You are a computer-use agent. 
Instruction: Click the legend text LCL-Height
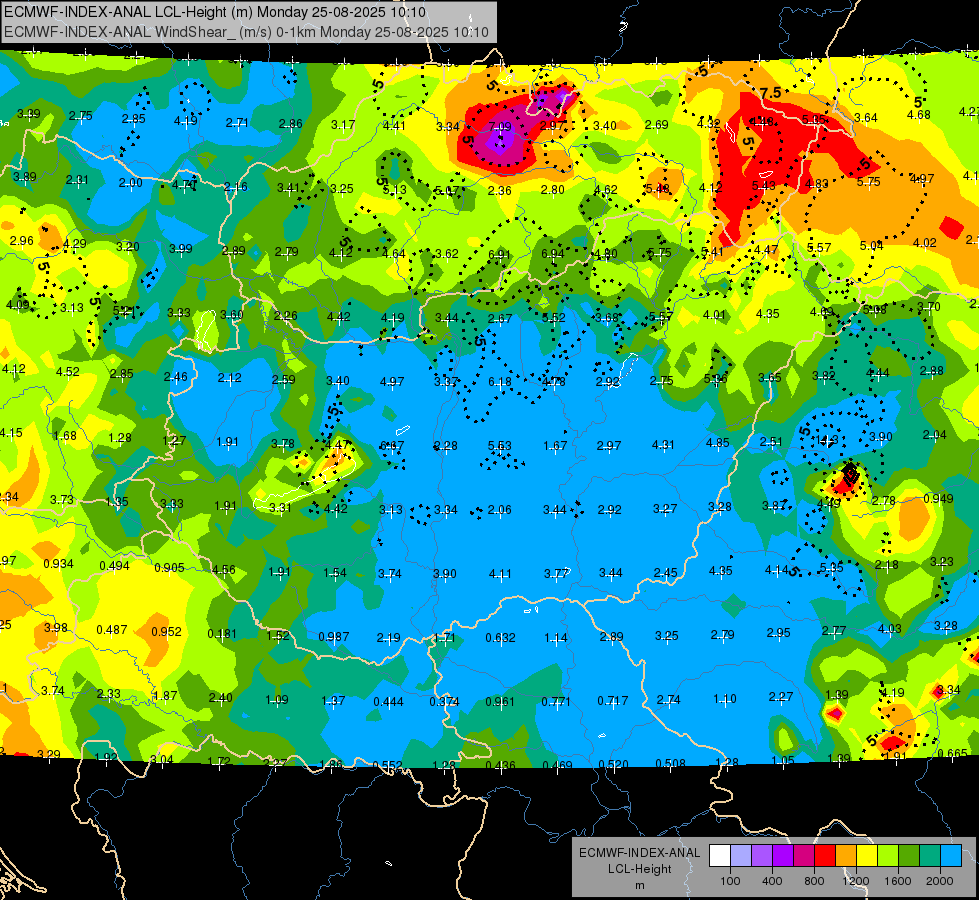640,869
